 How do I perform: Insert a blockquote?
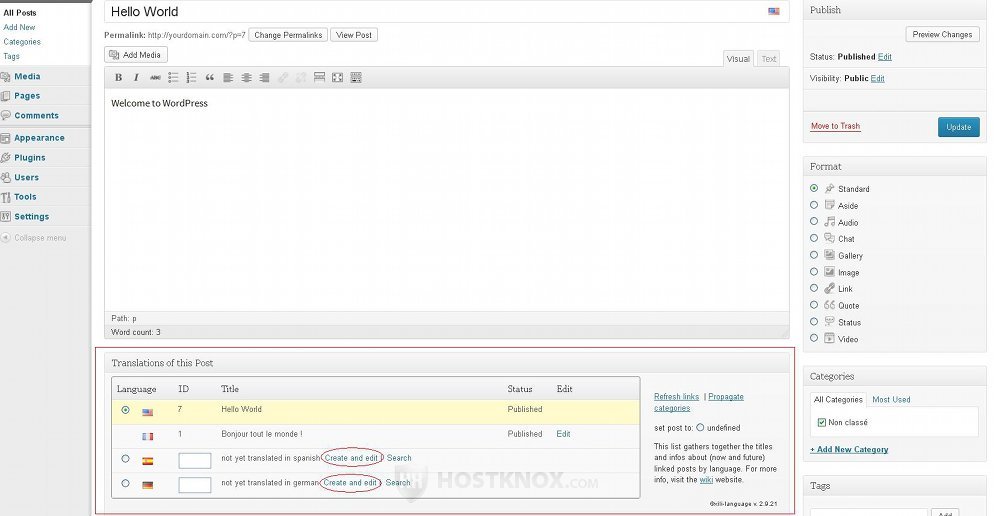pyautogui.click(x=210, y=78)
